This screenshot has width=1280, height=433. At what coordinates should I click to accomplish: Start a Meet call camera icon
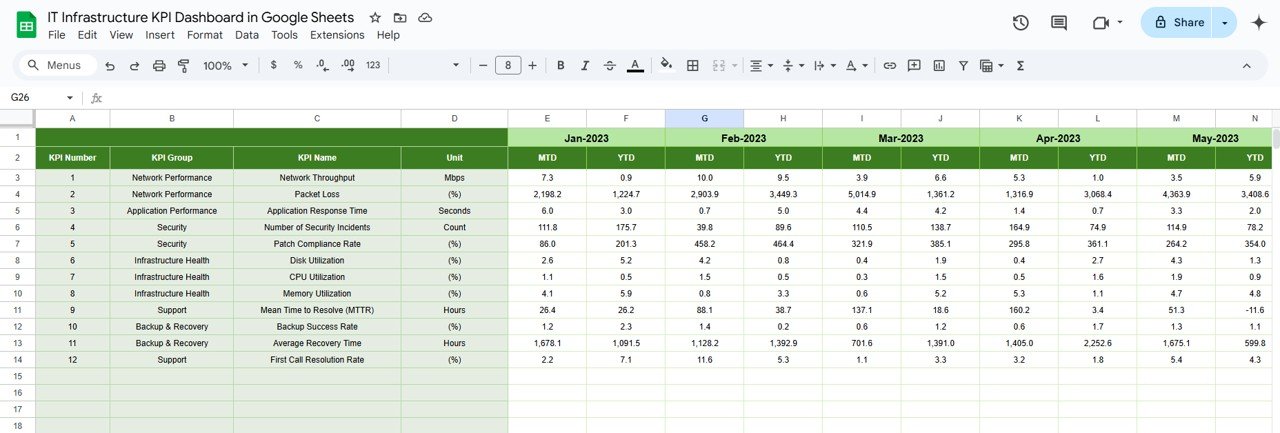pos(1101,22)
